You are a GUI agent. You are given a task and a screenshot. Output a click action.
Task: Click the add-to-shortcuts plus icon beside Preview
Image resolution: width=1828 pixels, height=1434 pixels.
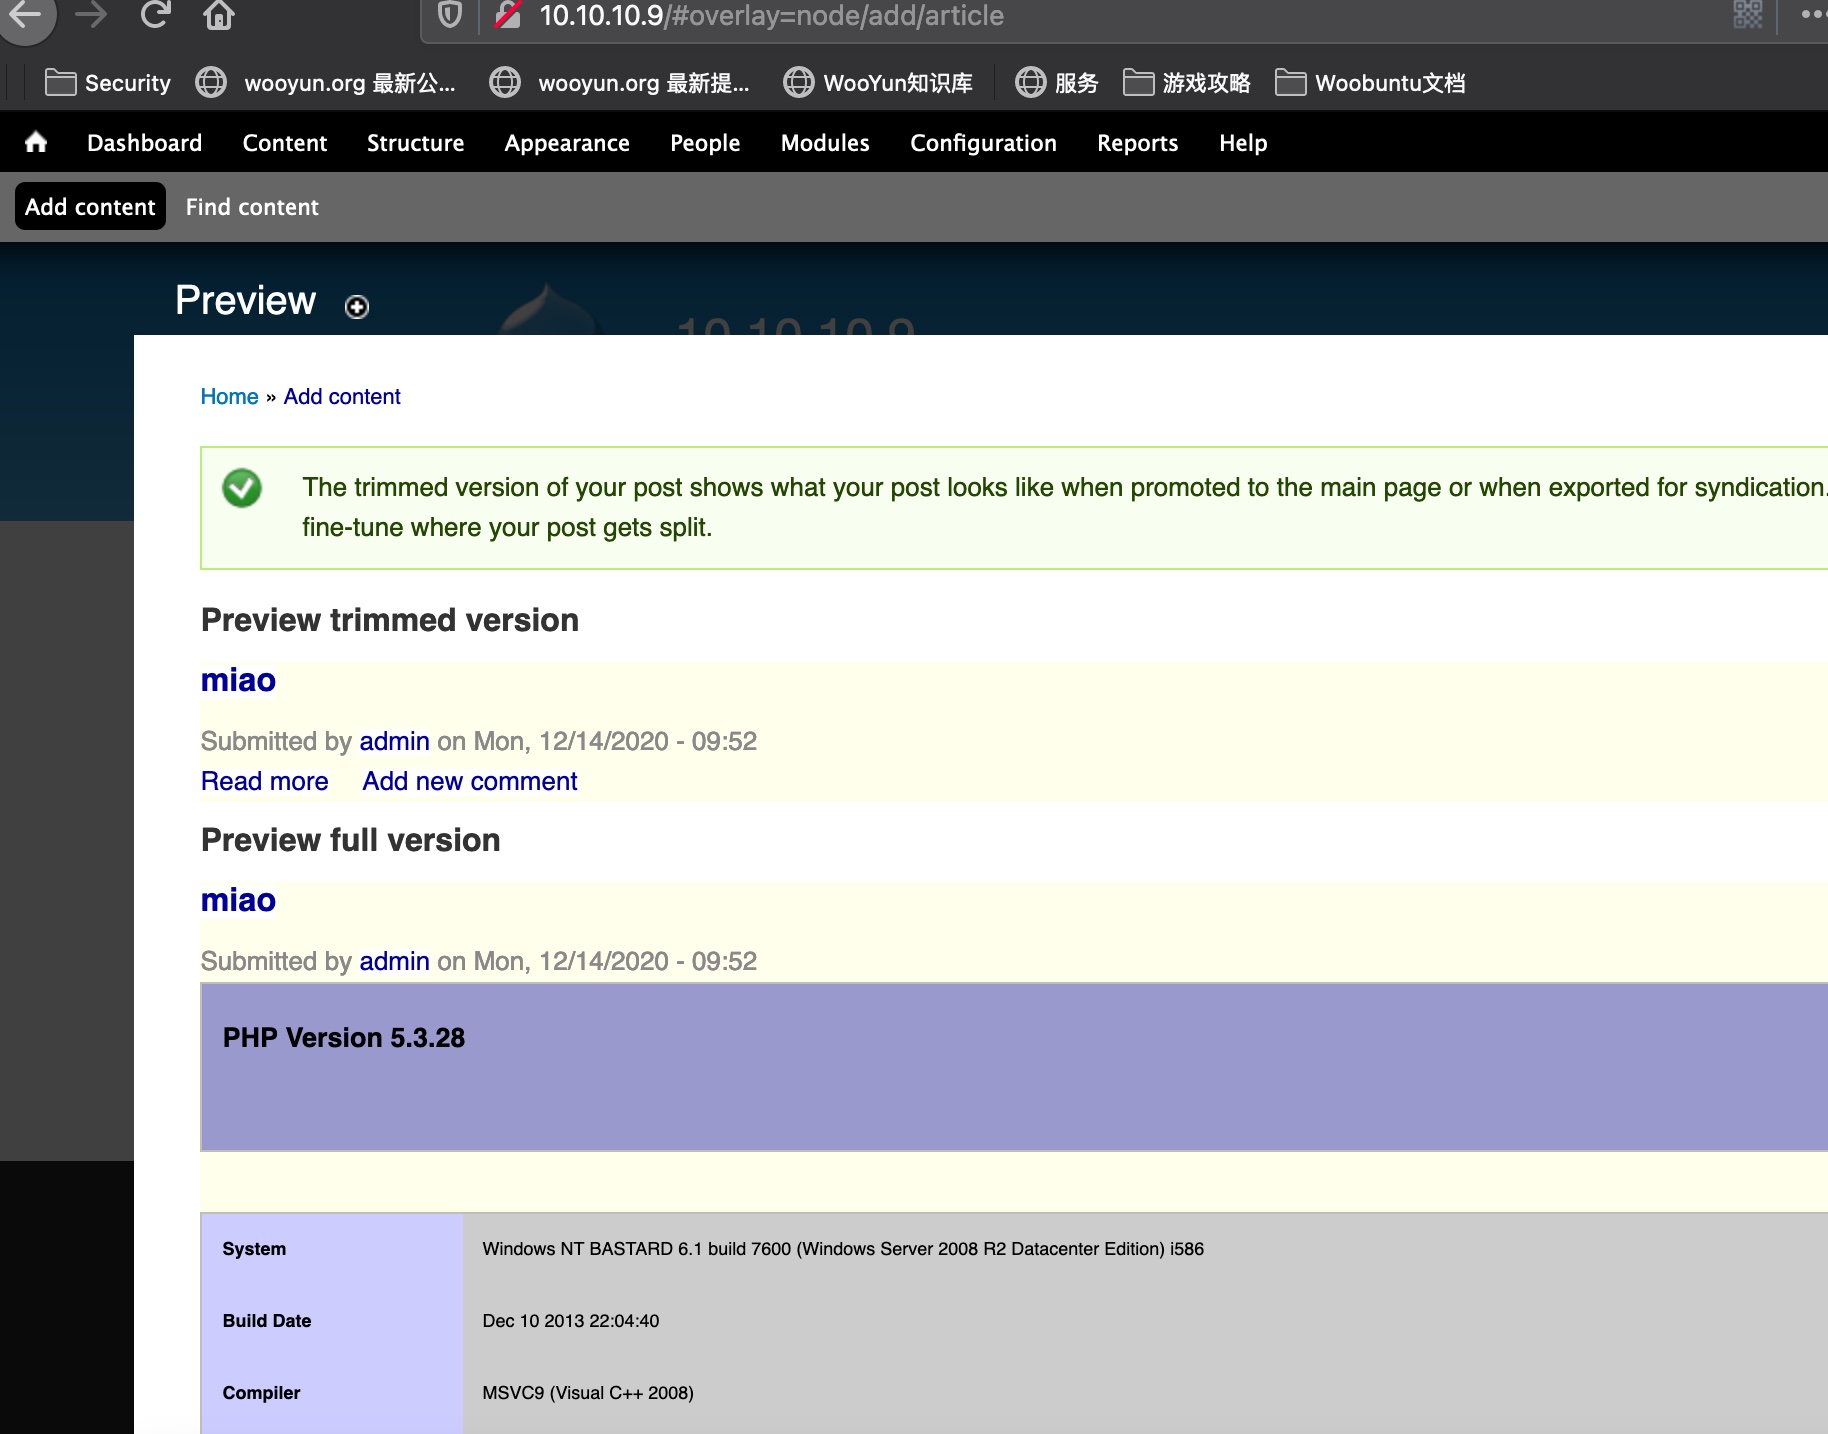click(357, 307)
